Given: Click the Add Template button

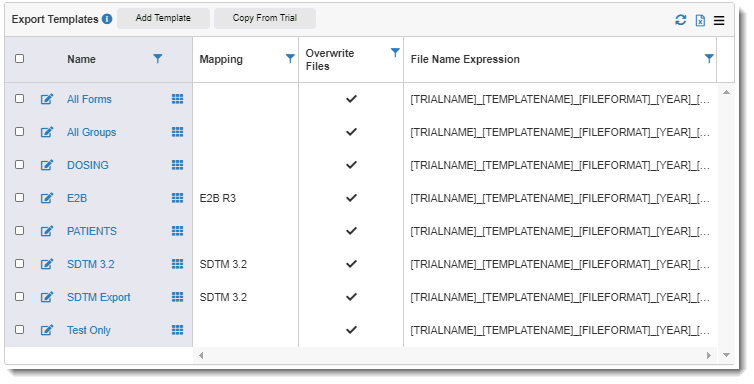Looking at the screenshot, I should click(x=163, y=18).
